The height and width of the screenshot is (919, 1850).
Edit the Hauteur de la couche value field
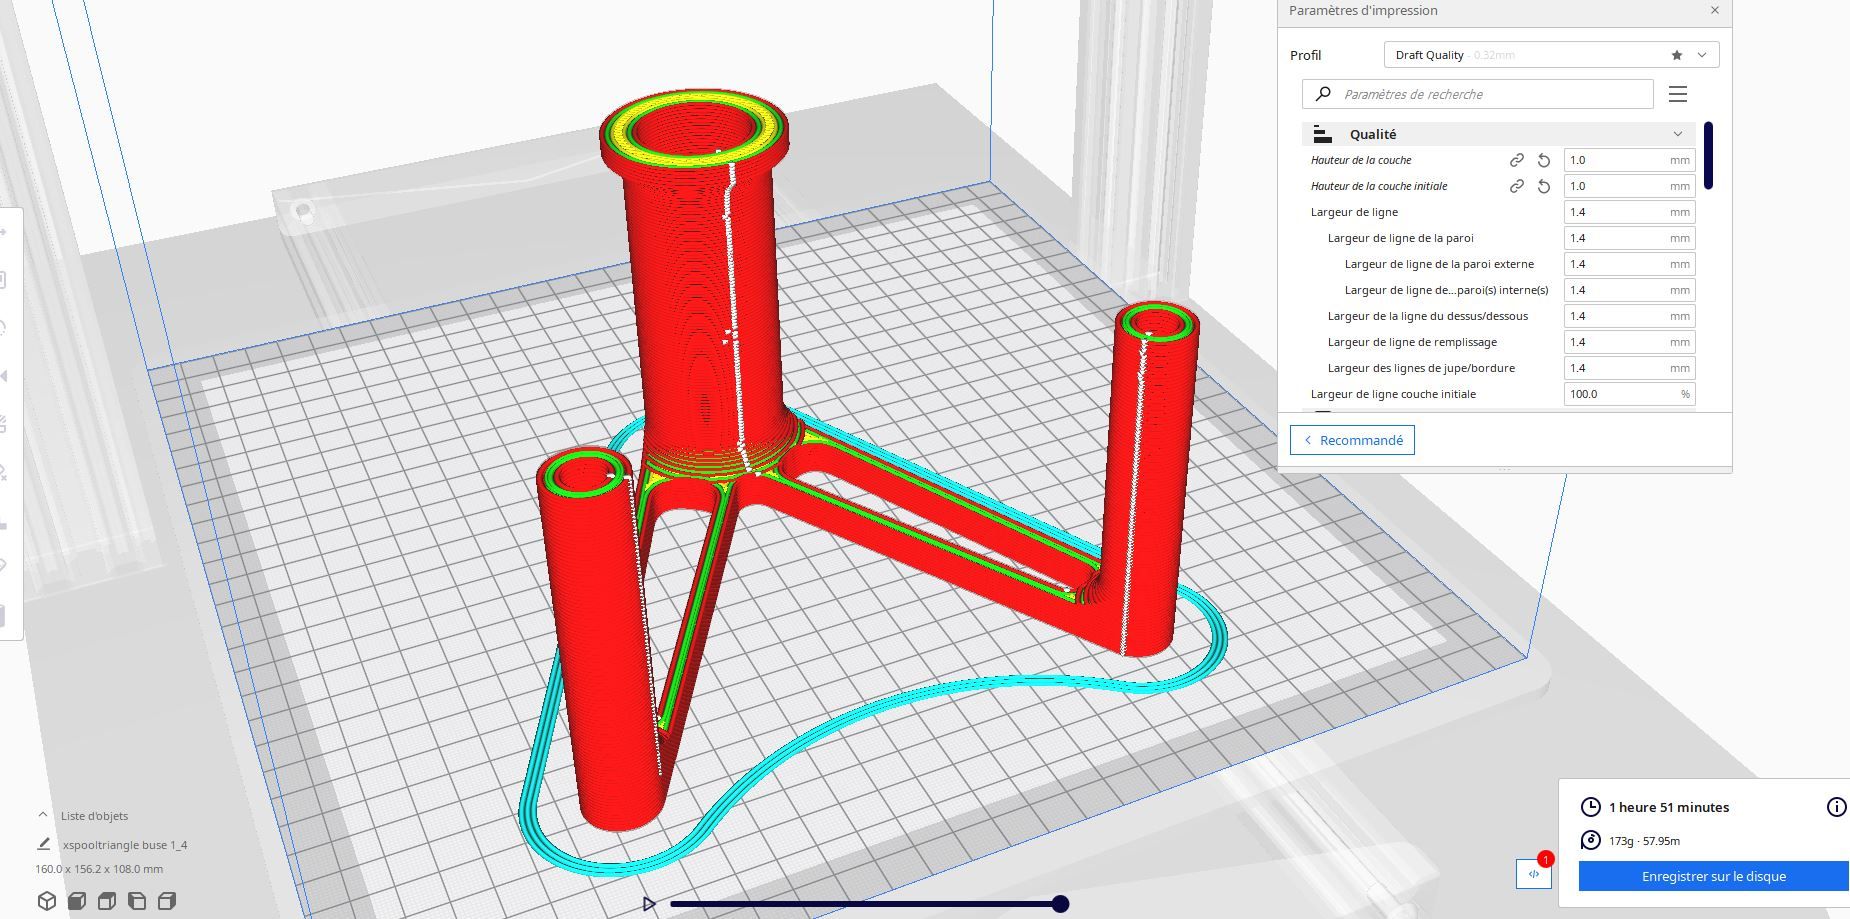click(x=1629, y=160)
